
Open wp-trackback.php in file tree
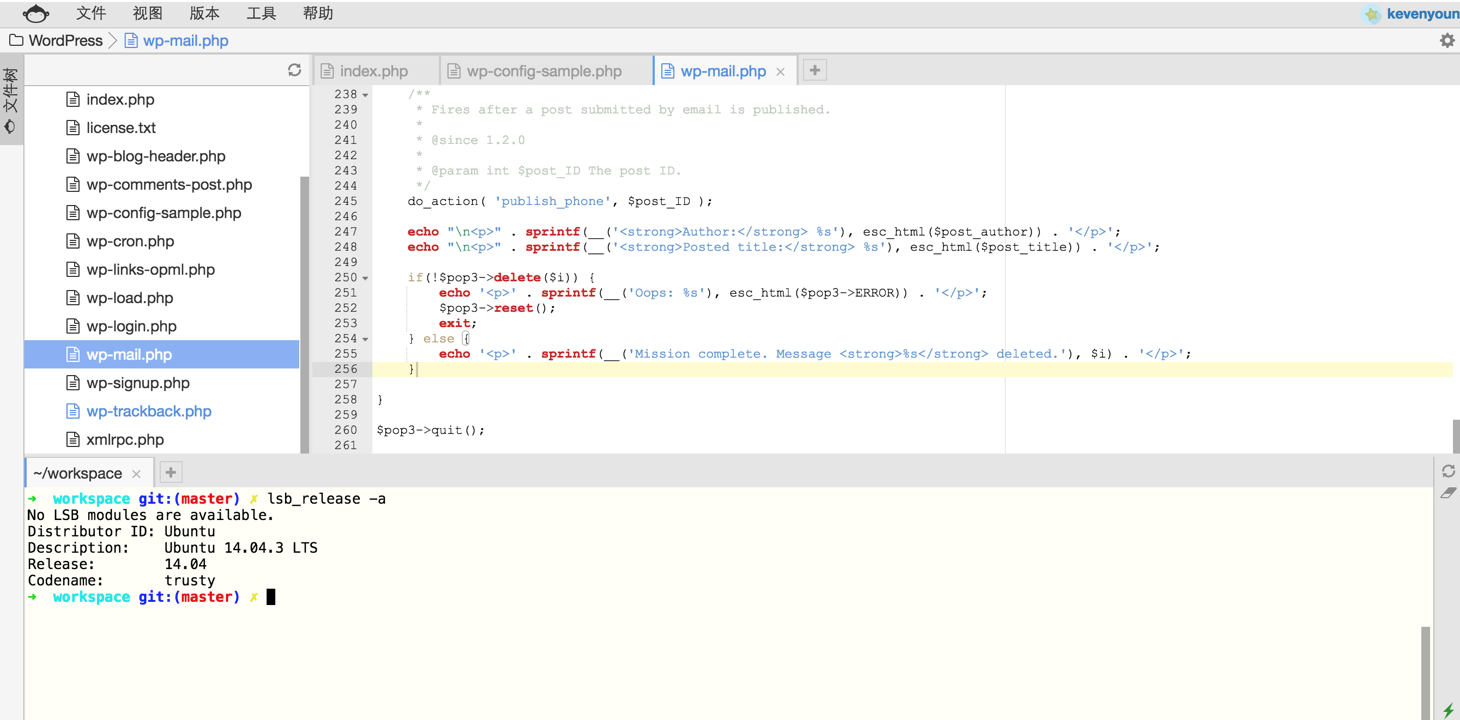pos(149,411)
